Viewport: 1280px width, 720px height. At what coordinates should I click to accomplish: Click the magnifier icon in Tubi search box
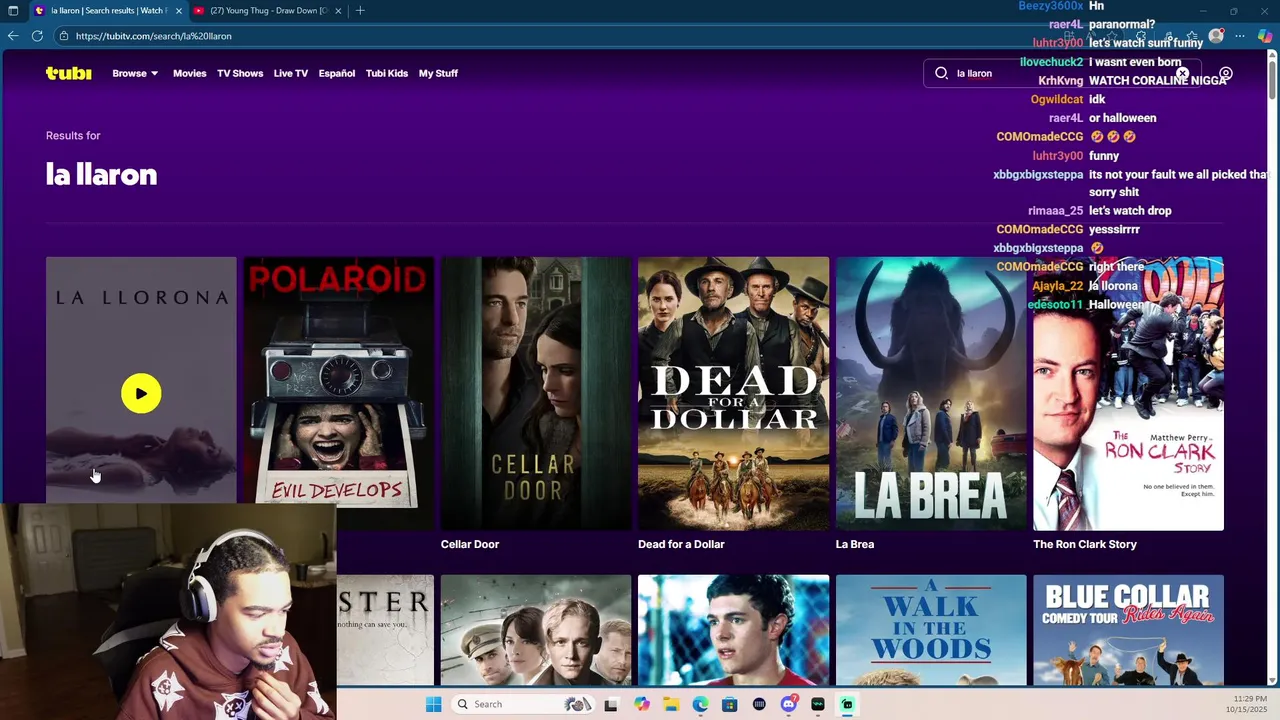click(x=941, y=73)
